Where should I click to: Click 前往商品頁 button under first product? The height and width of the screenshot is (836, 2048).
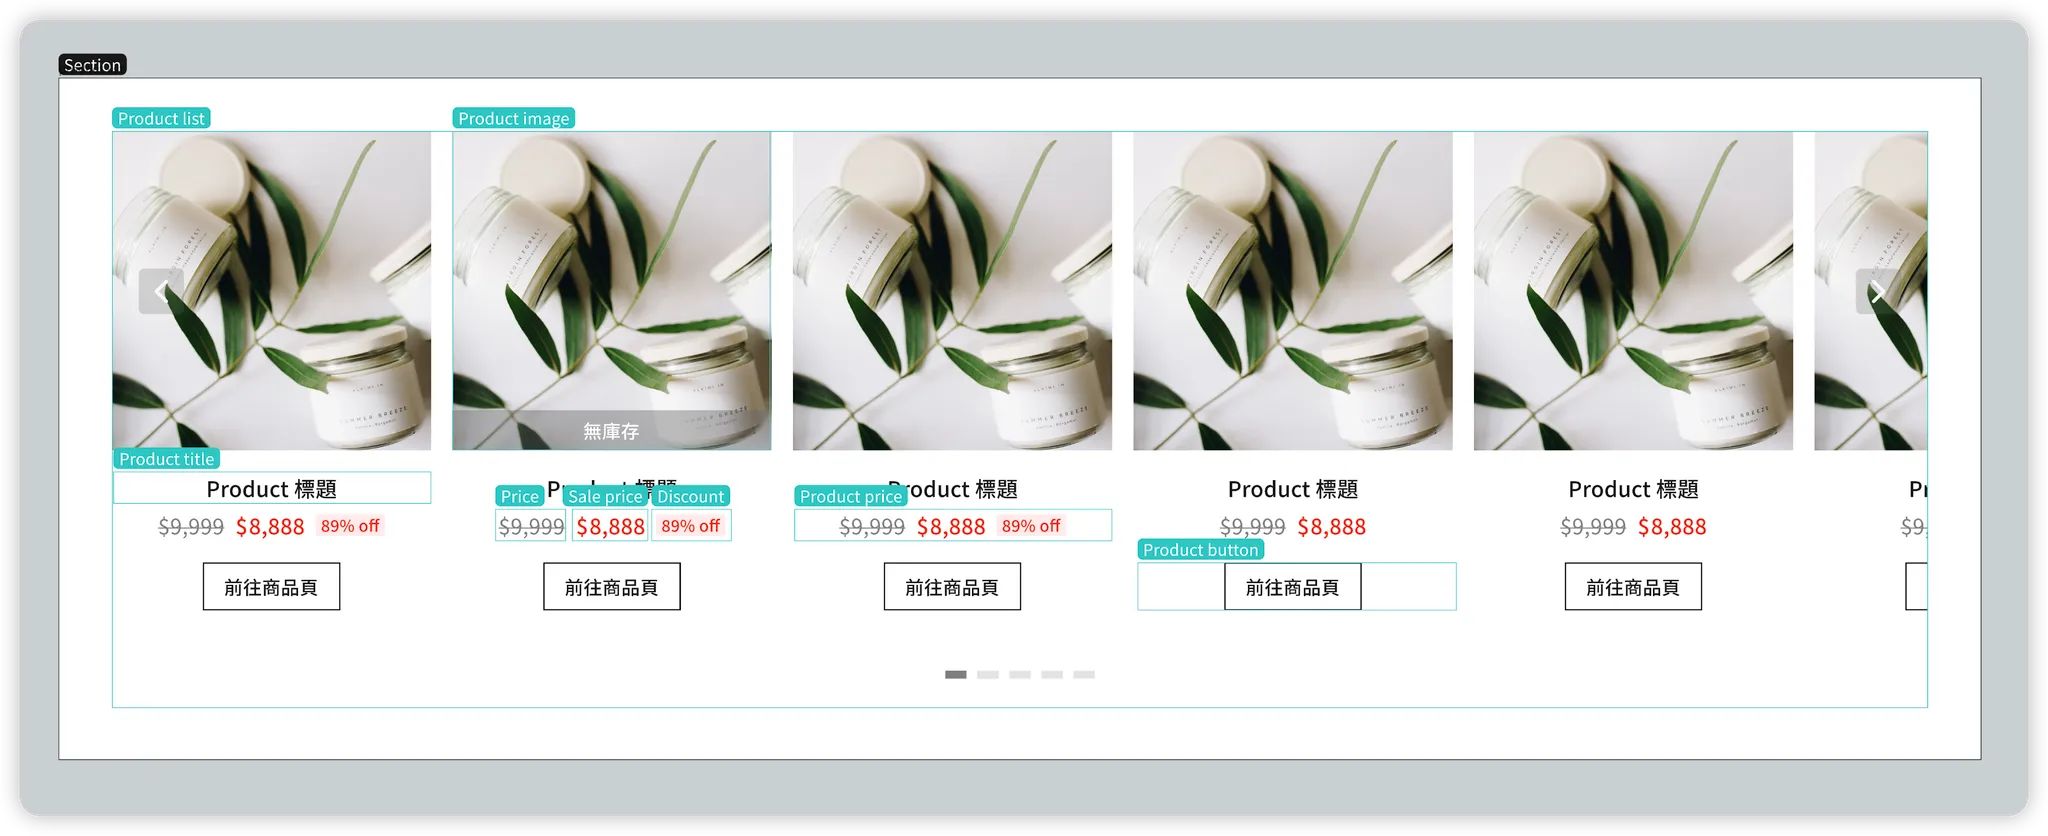click(x=271, y=587)
